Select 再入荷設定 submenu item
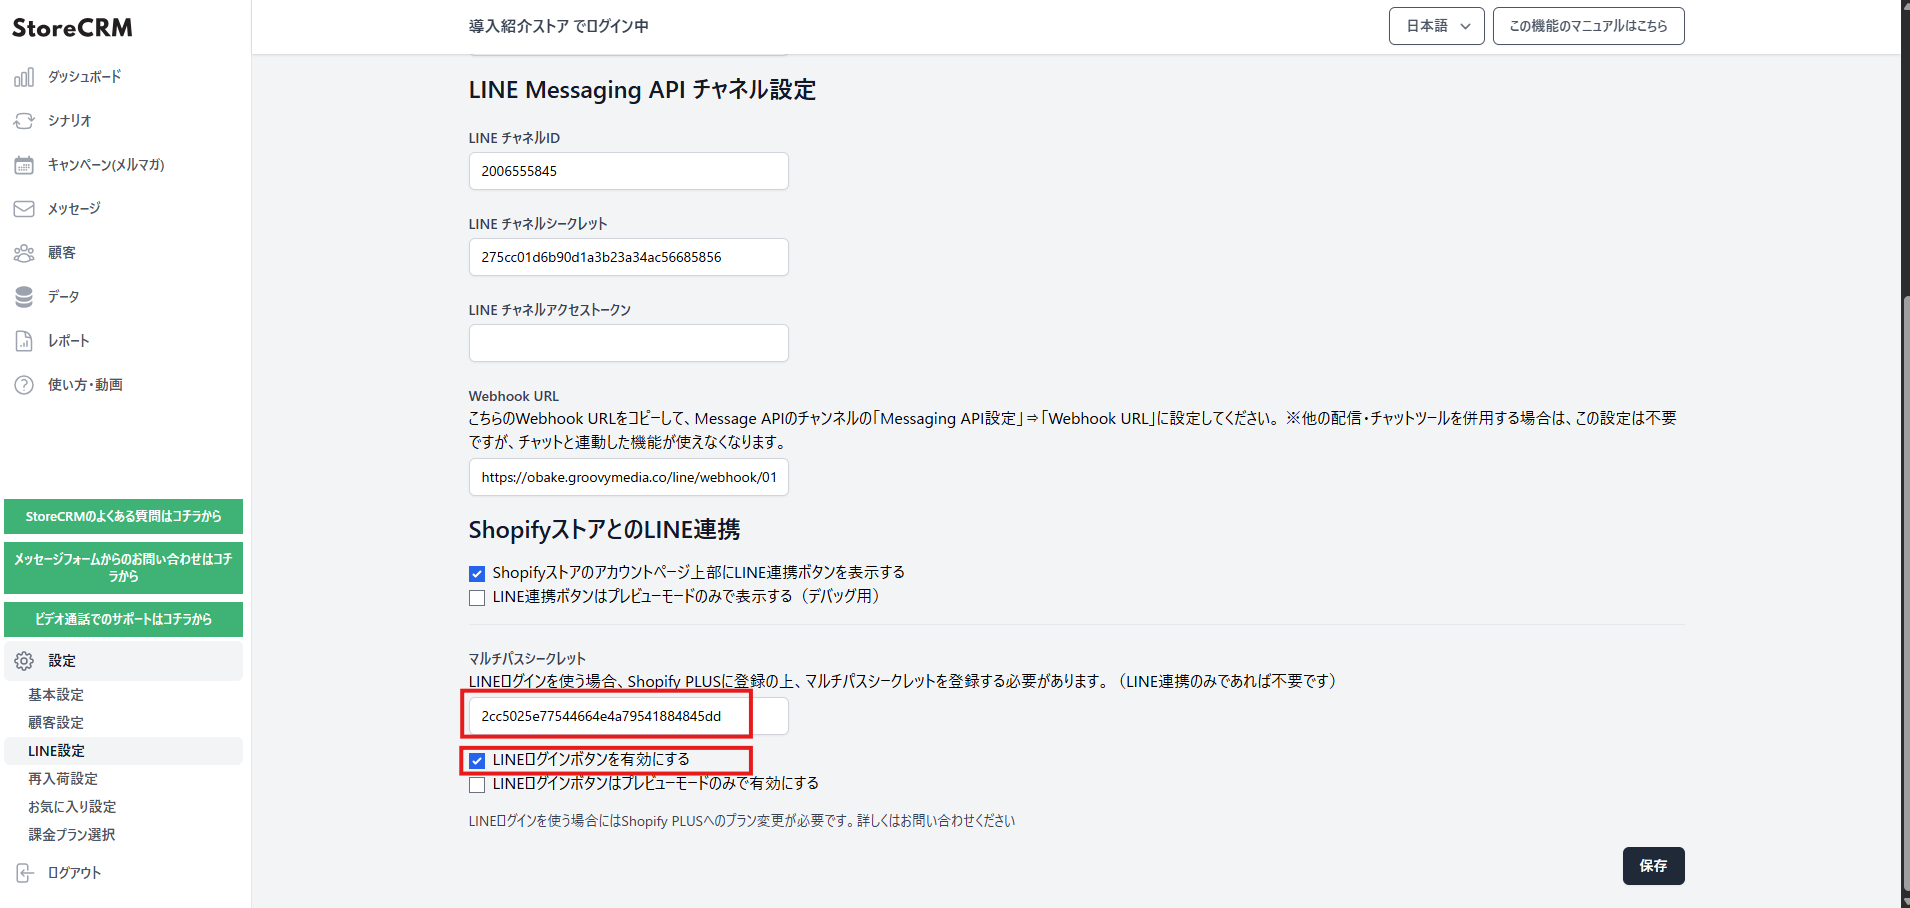 (63, 779)
